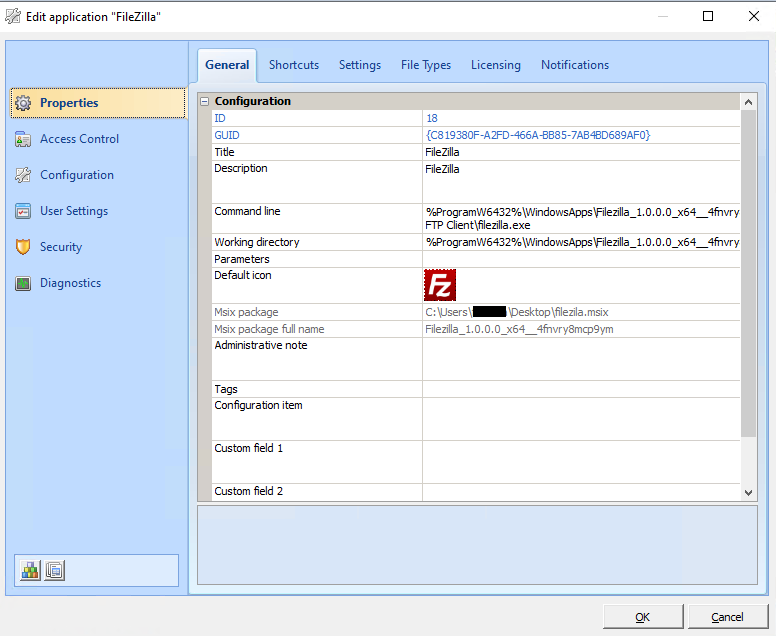Click the stacked windows icon at bottom left

tap(55, 570)
